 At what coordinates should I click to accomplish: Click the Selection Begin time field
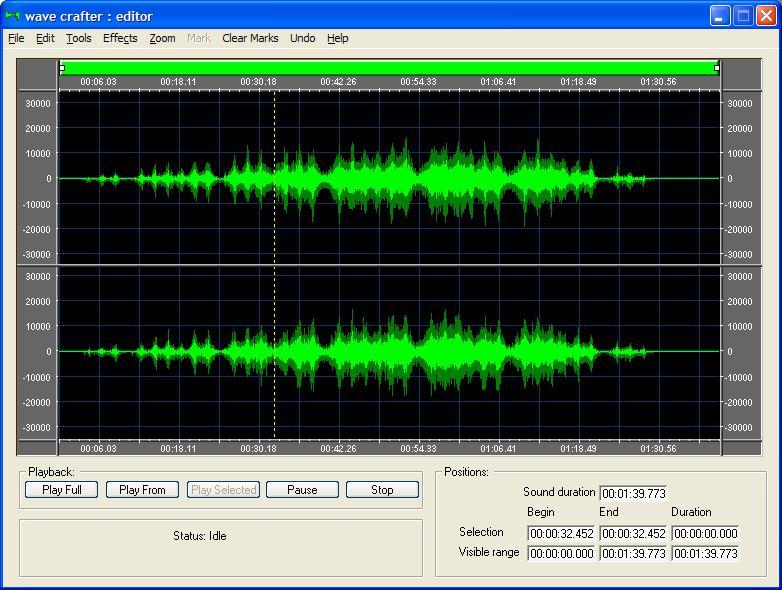coord(561,534)
